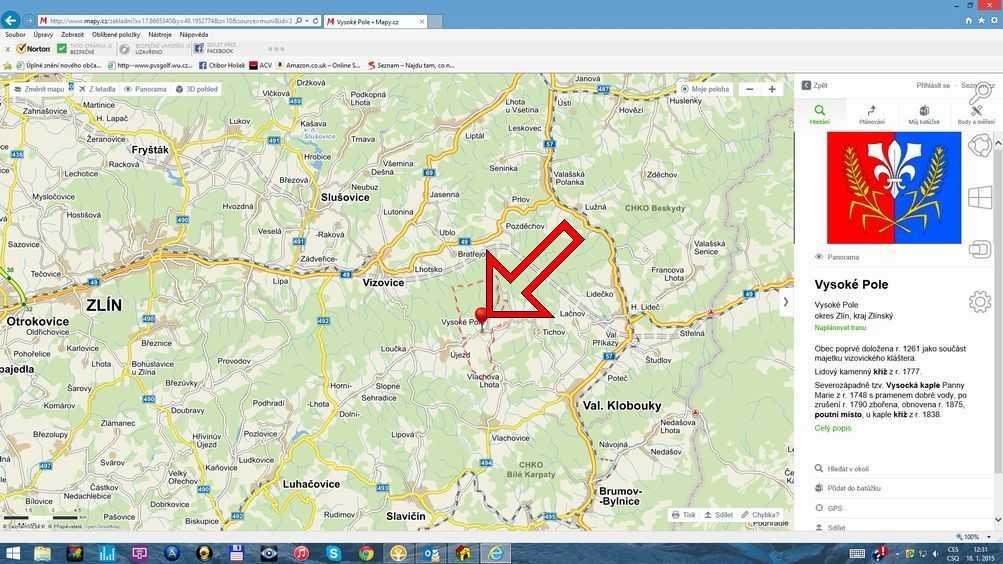Click the Naplánovat trasu link
Viewport: 1003px width, 564px height.
pos(840,327)
